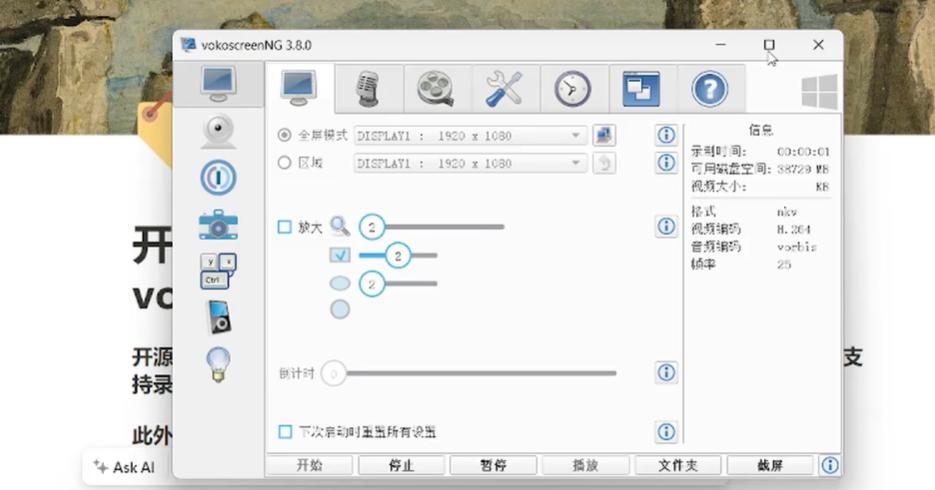
Task: Uncheck the checked box under 放大
Action: [x=340, y=255]
